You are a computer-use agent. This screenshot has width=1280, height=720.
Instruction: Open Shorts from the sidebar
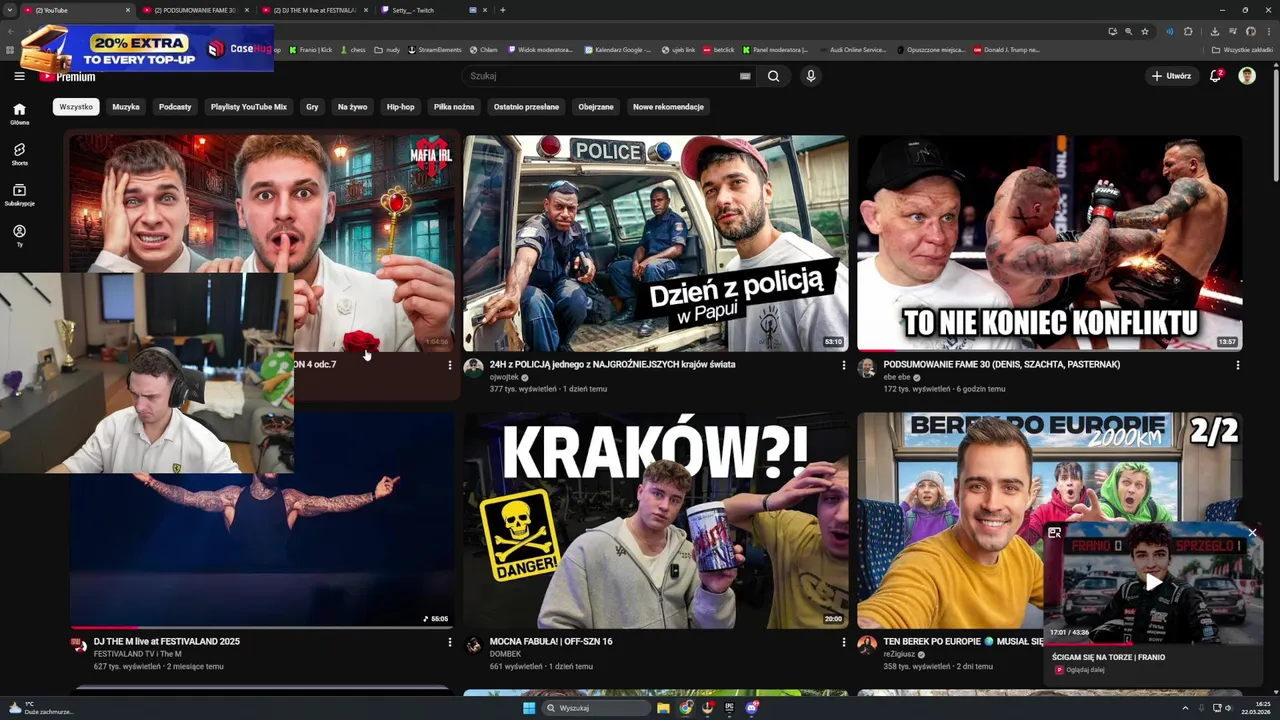(19, 154)
